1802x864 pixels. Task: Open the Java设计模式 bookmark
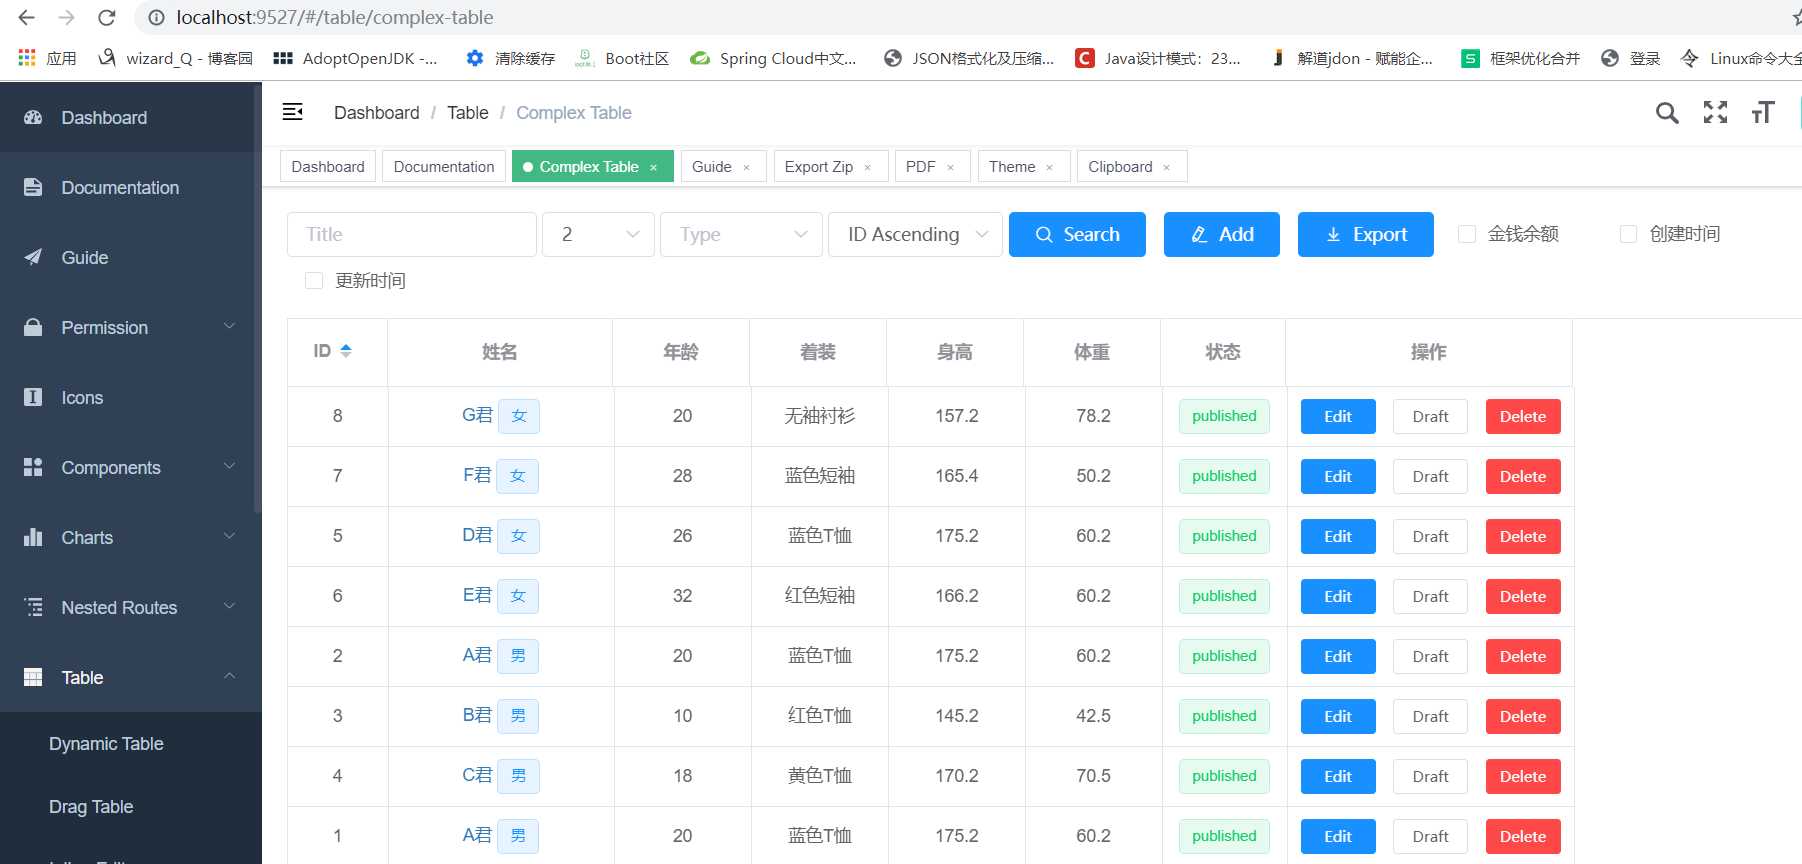[x=1158, y=58]
